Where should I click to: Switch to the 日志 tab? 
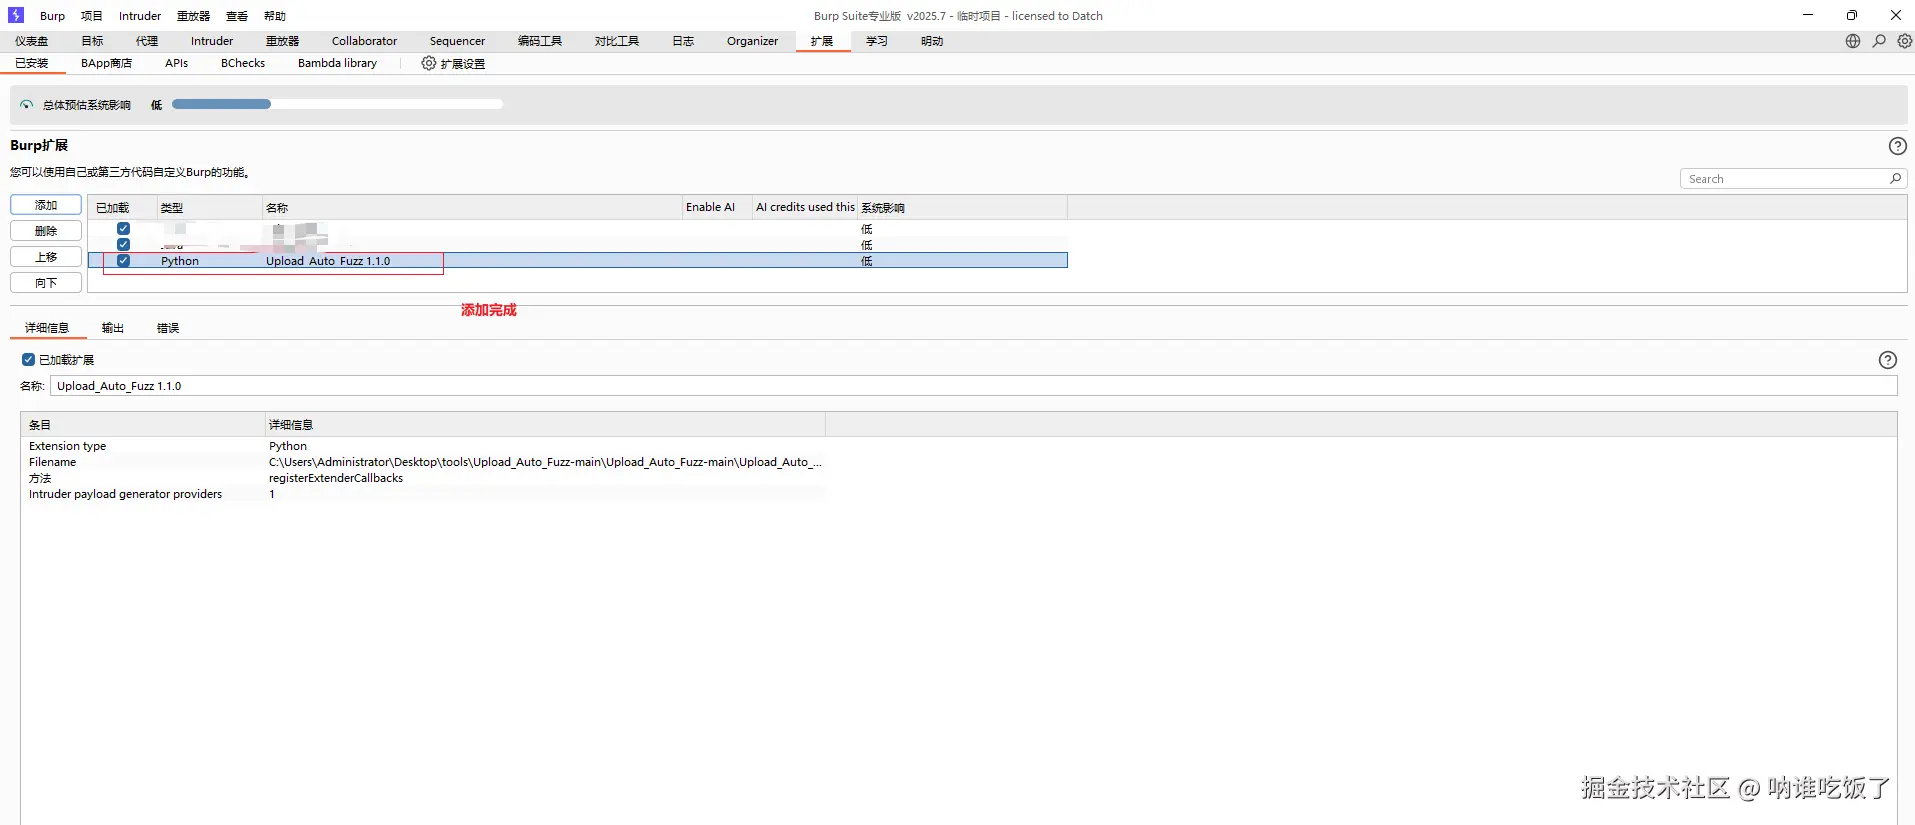click(683, 41)
